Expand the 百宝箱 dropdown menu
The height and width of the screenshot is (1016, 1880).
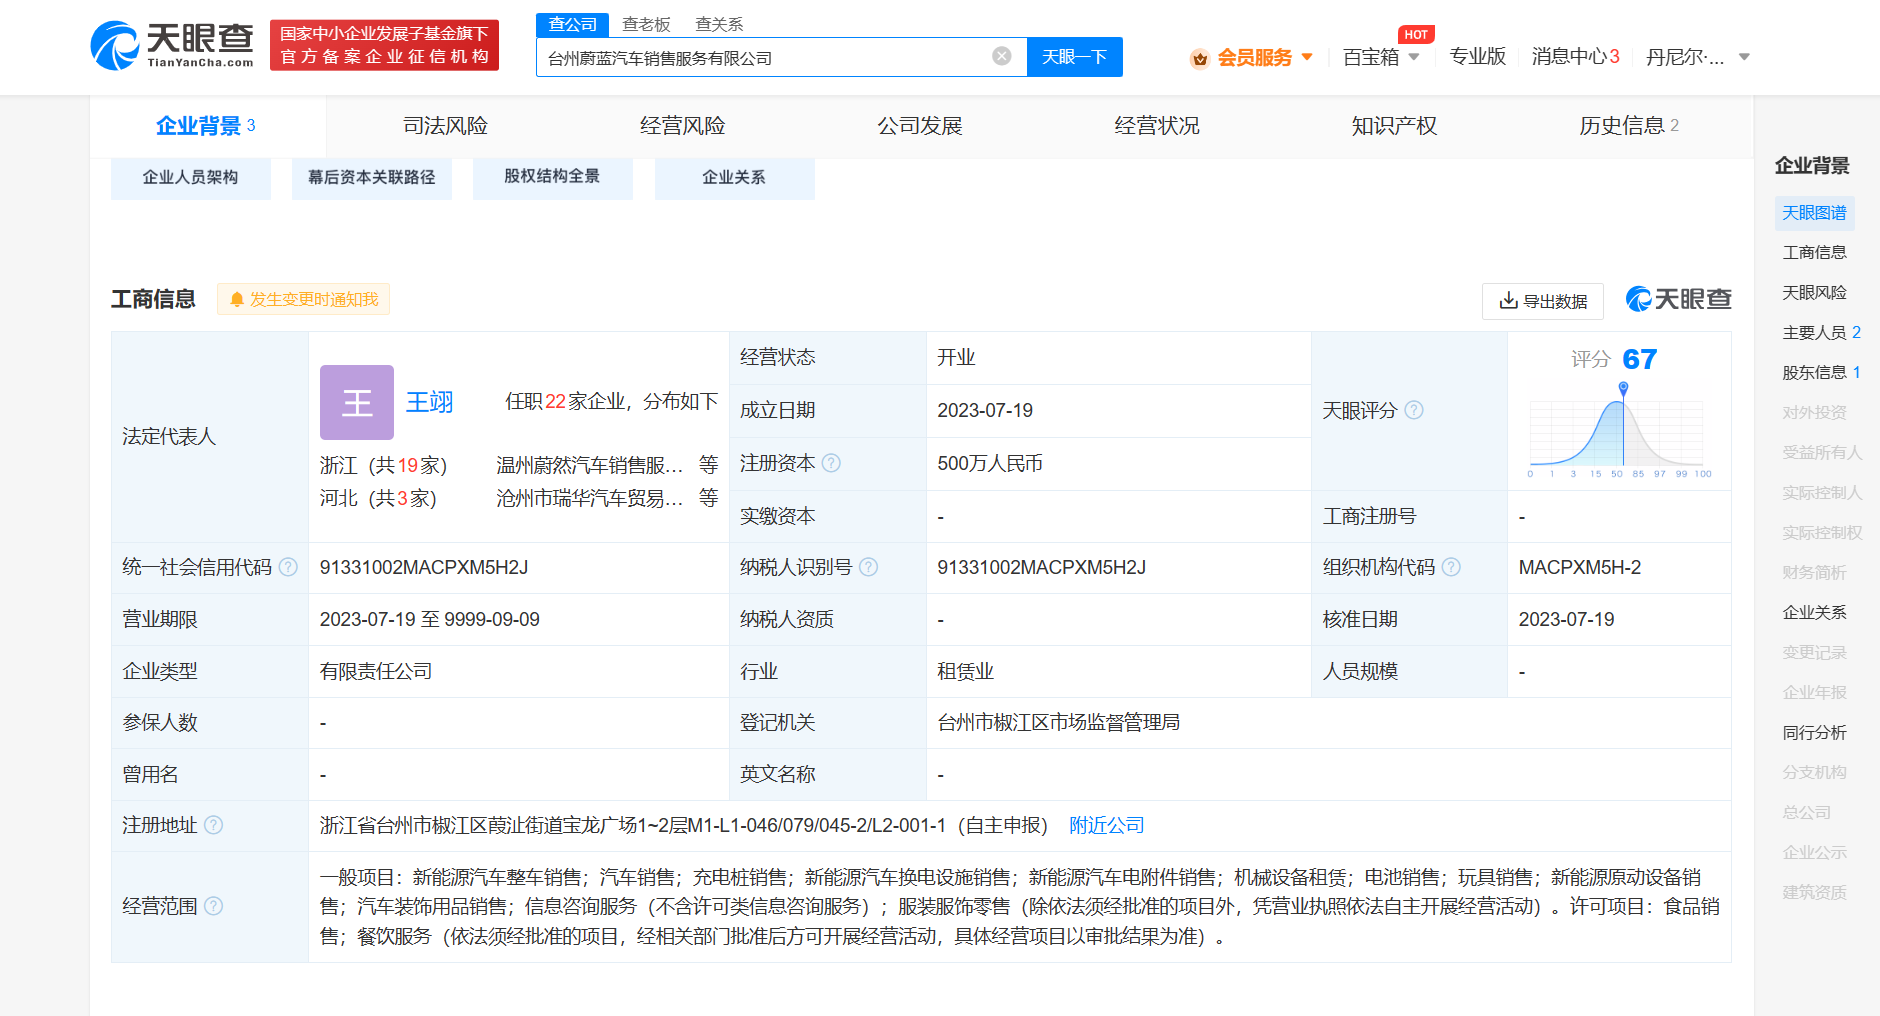pos(1380,58)
